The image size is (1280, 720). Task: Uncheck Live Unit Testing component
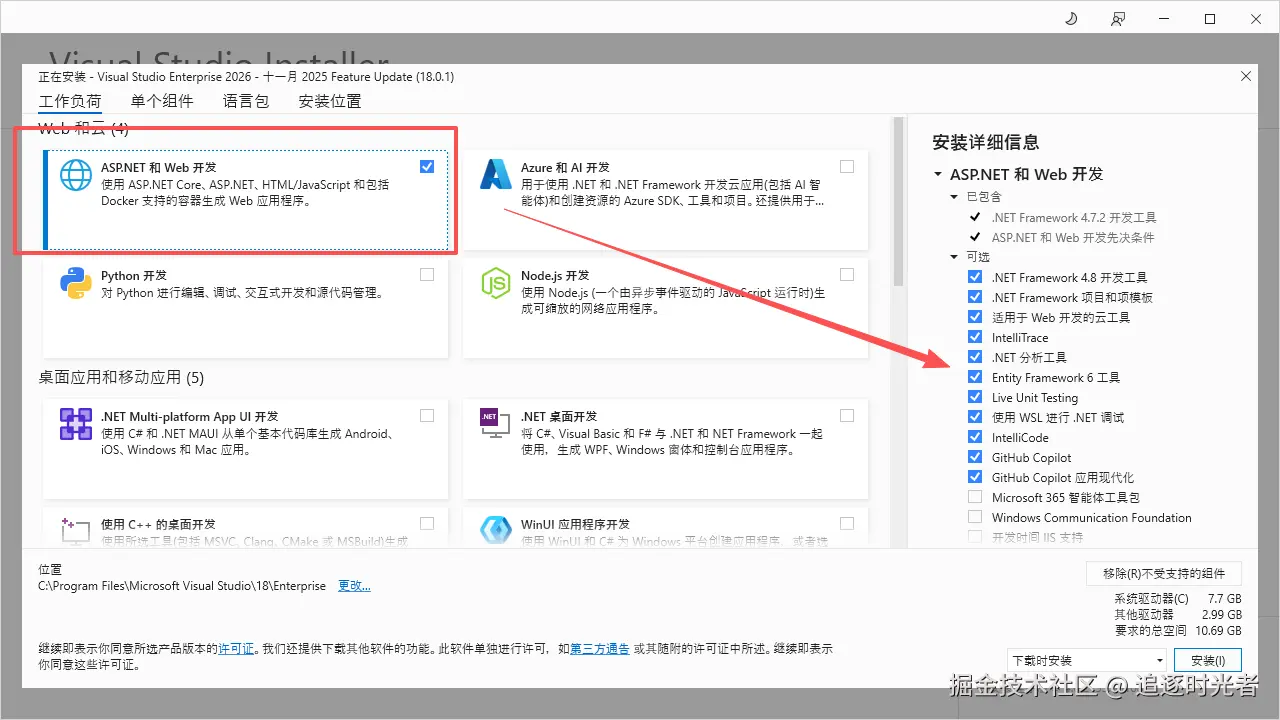tap(975, 397)
